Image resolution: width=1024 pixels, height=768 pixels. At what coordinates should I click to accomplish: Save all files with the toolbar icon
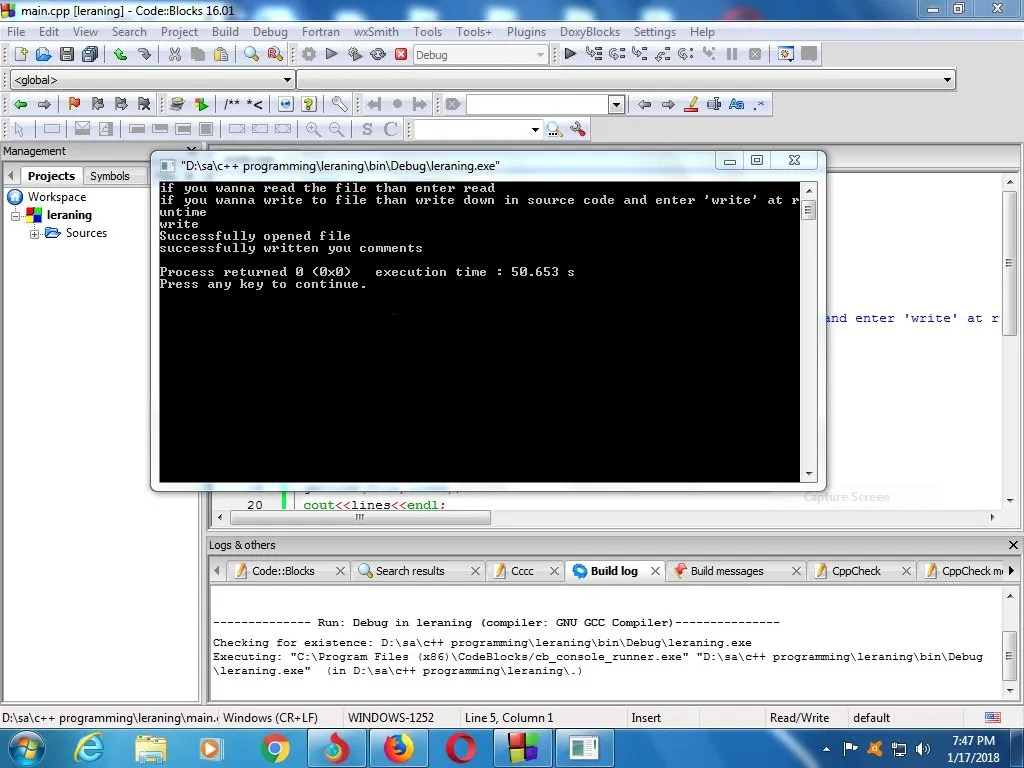90,54
